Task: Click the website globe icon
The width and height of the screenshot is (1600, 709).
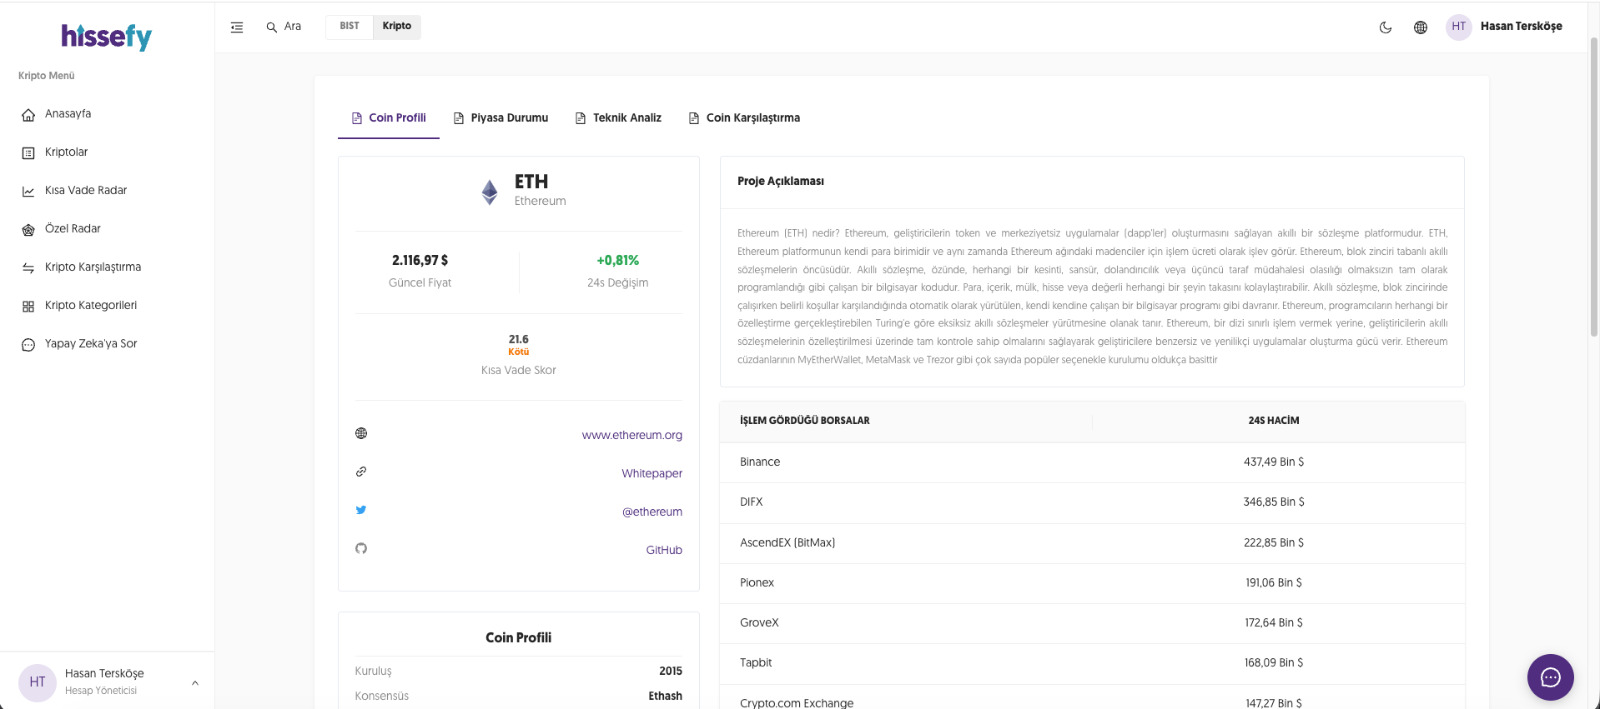Action: click(361, 433)
